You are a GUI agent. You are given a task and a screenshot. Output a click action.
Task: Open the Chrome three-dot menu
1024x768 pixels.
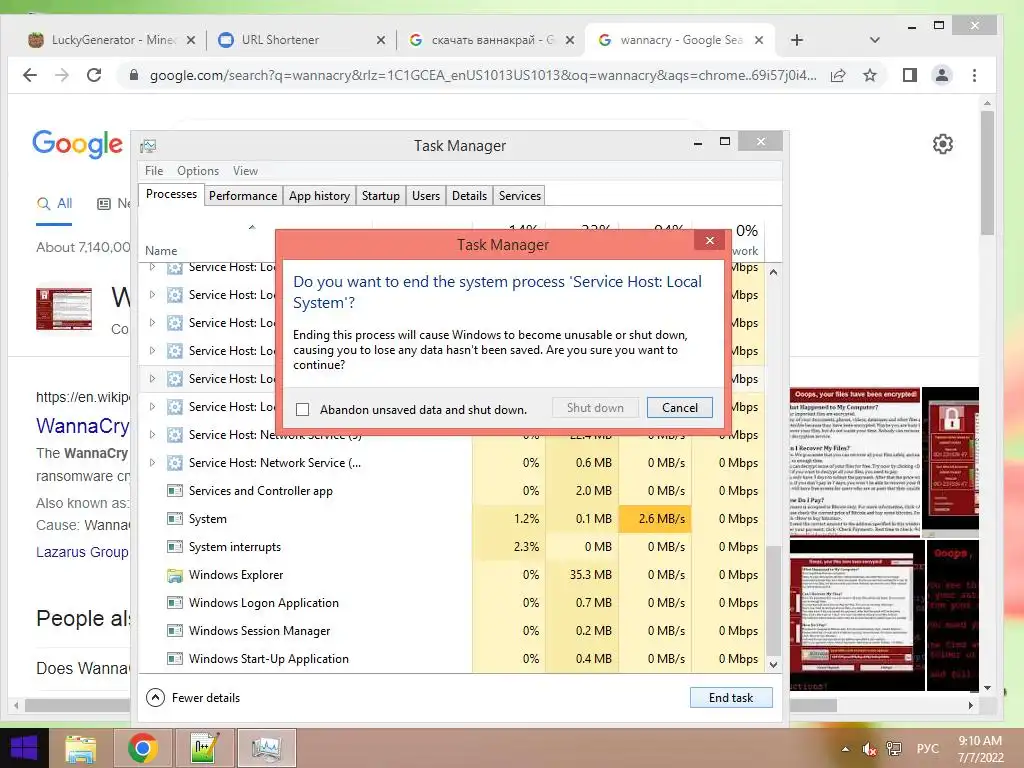tap(974, 75)
